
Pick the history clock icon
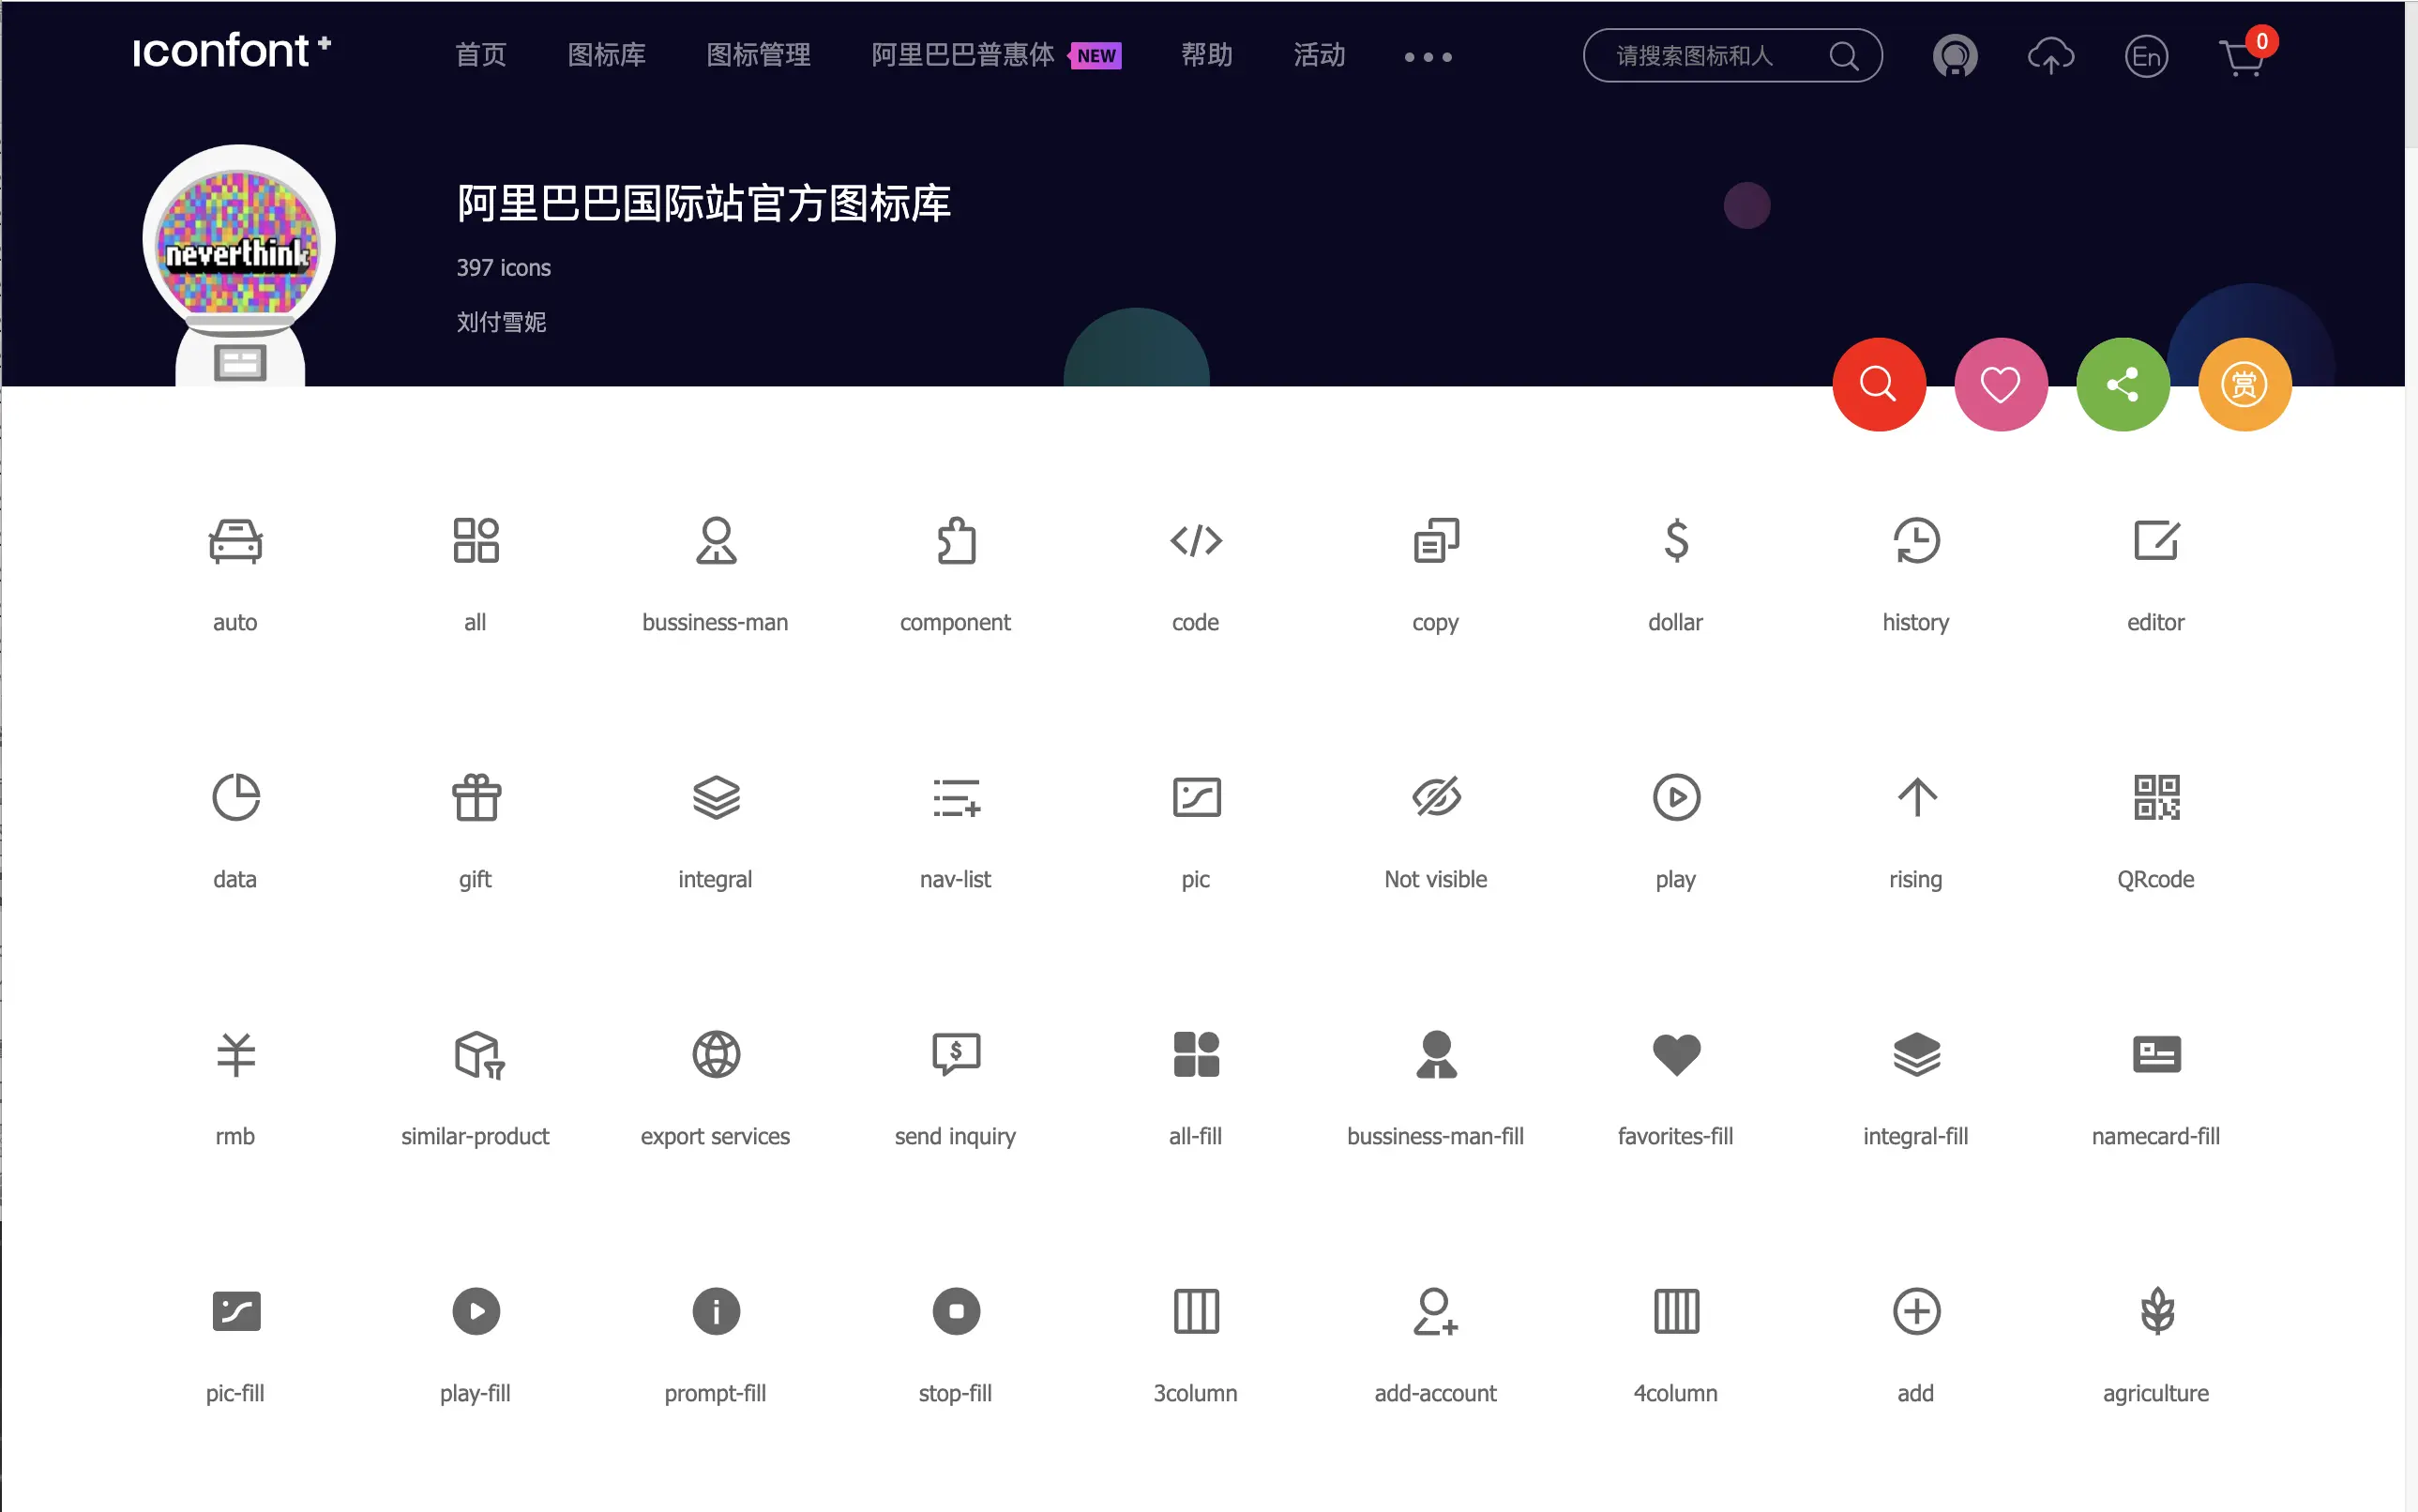click(1915, 541)
